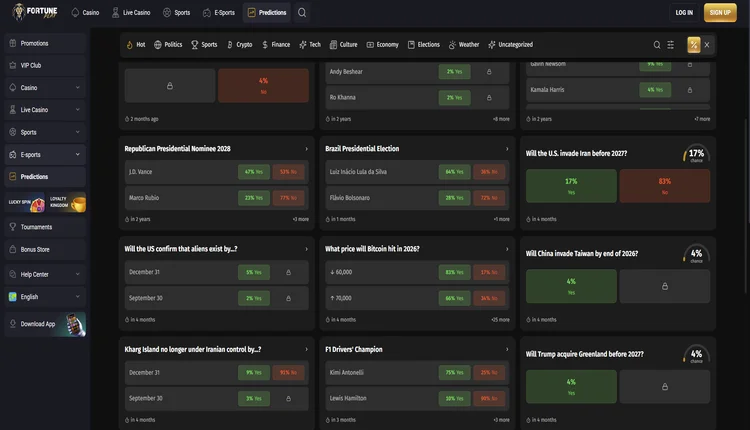750x430 pixels.
Task: Select the Crypto category tab
Action: (x=240, y=44)
